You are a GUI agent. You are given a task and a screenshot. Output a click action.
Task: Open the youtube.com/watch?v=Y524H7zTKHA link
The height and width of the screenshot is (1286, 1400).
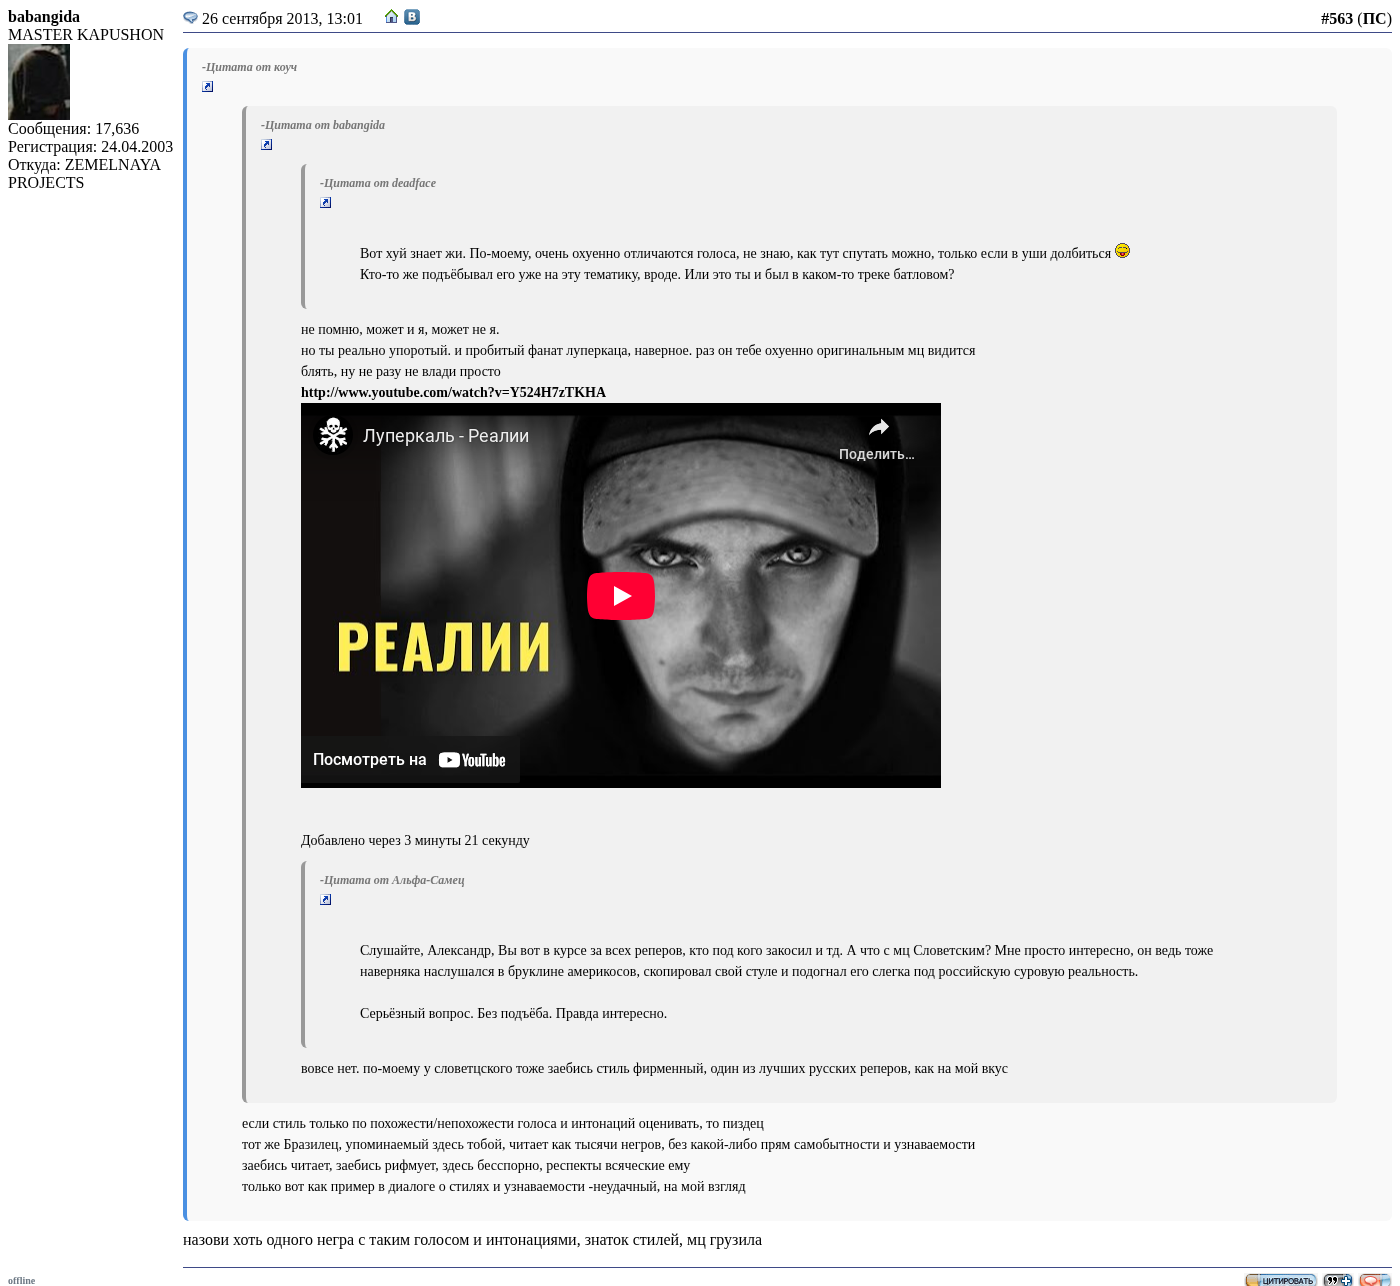(x=453, y=392)
